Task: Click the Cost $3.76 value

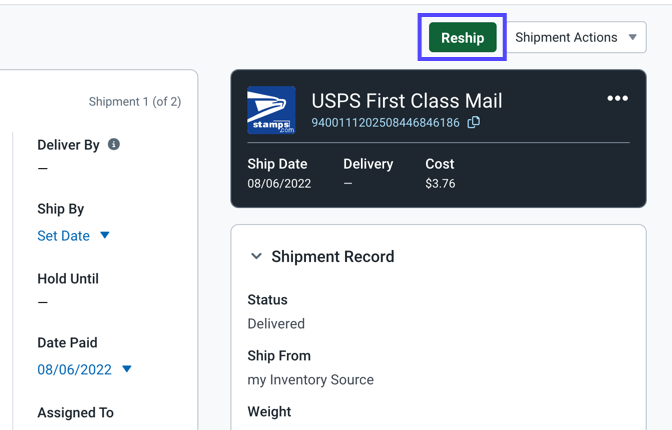Action: click(440, 183)
